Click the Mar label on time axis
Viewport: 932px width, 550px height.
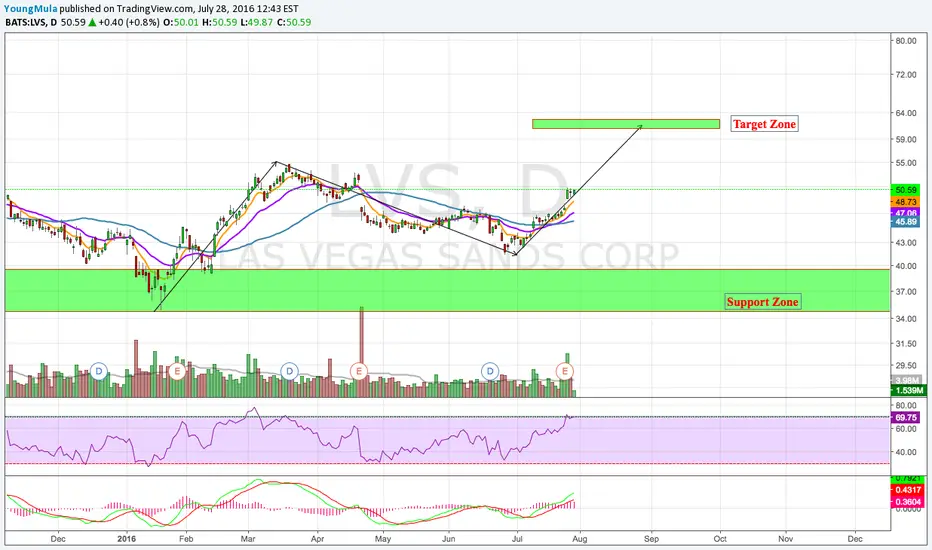tap(248, 539)
